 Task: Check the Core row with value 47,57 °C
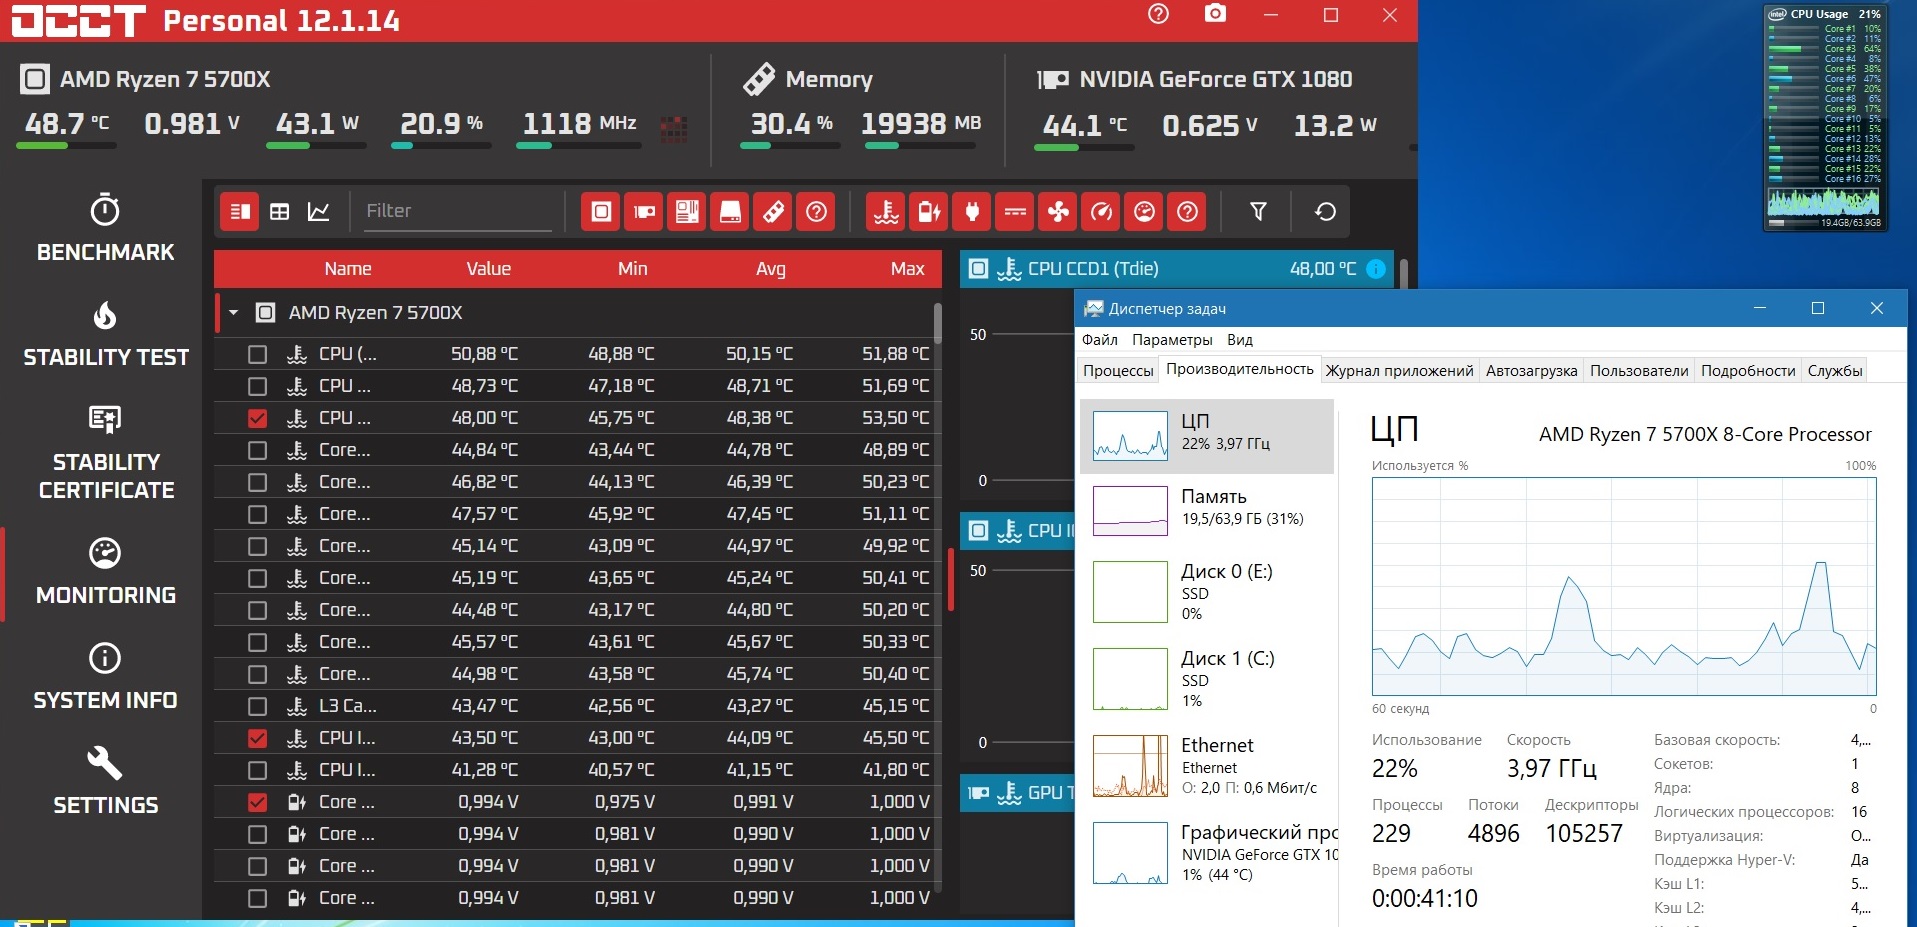pyautogui.click(x=257, y=514)
